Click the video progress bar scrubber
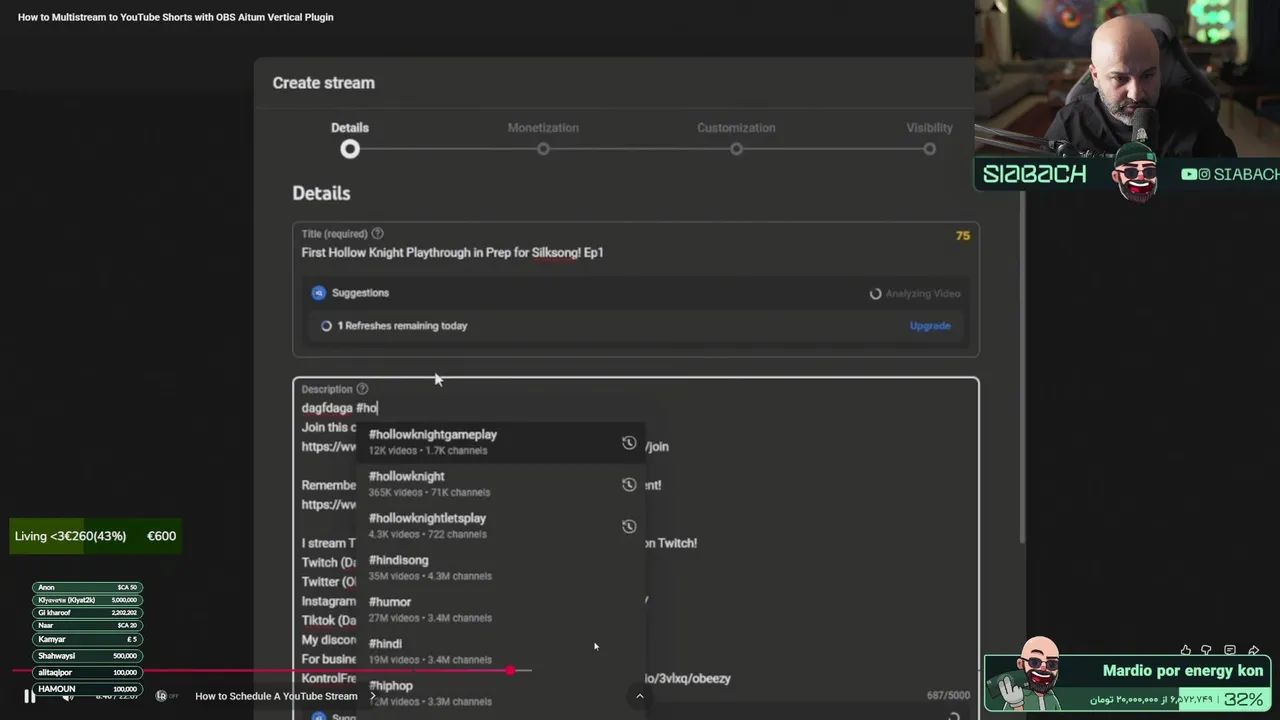The width and height of the screenshot is (1280, 720). pyautogui.click(x=511, y=671)
